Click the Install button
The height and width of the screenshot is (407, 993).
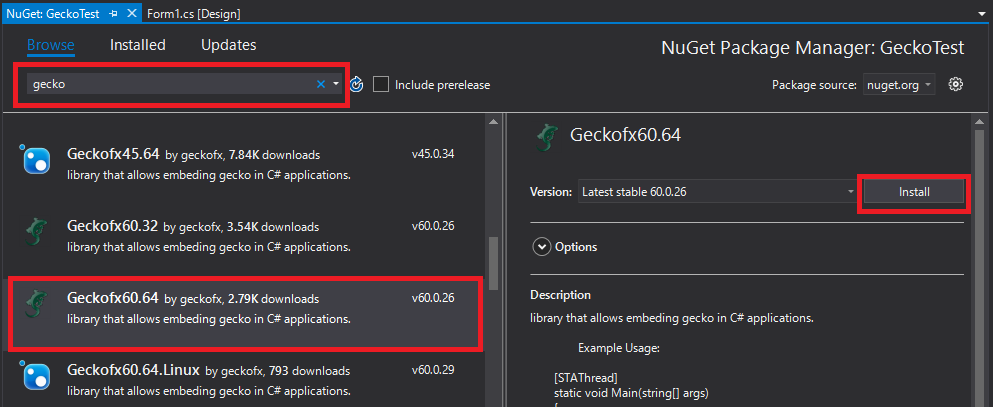[914, 192]
